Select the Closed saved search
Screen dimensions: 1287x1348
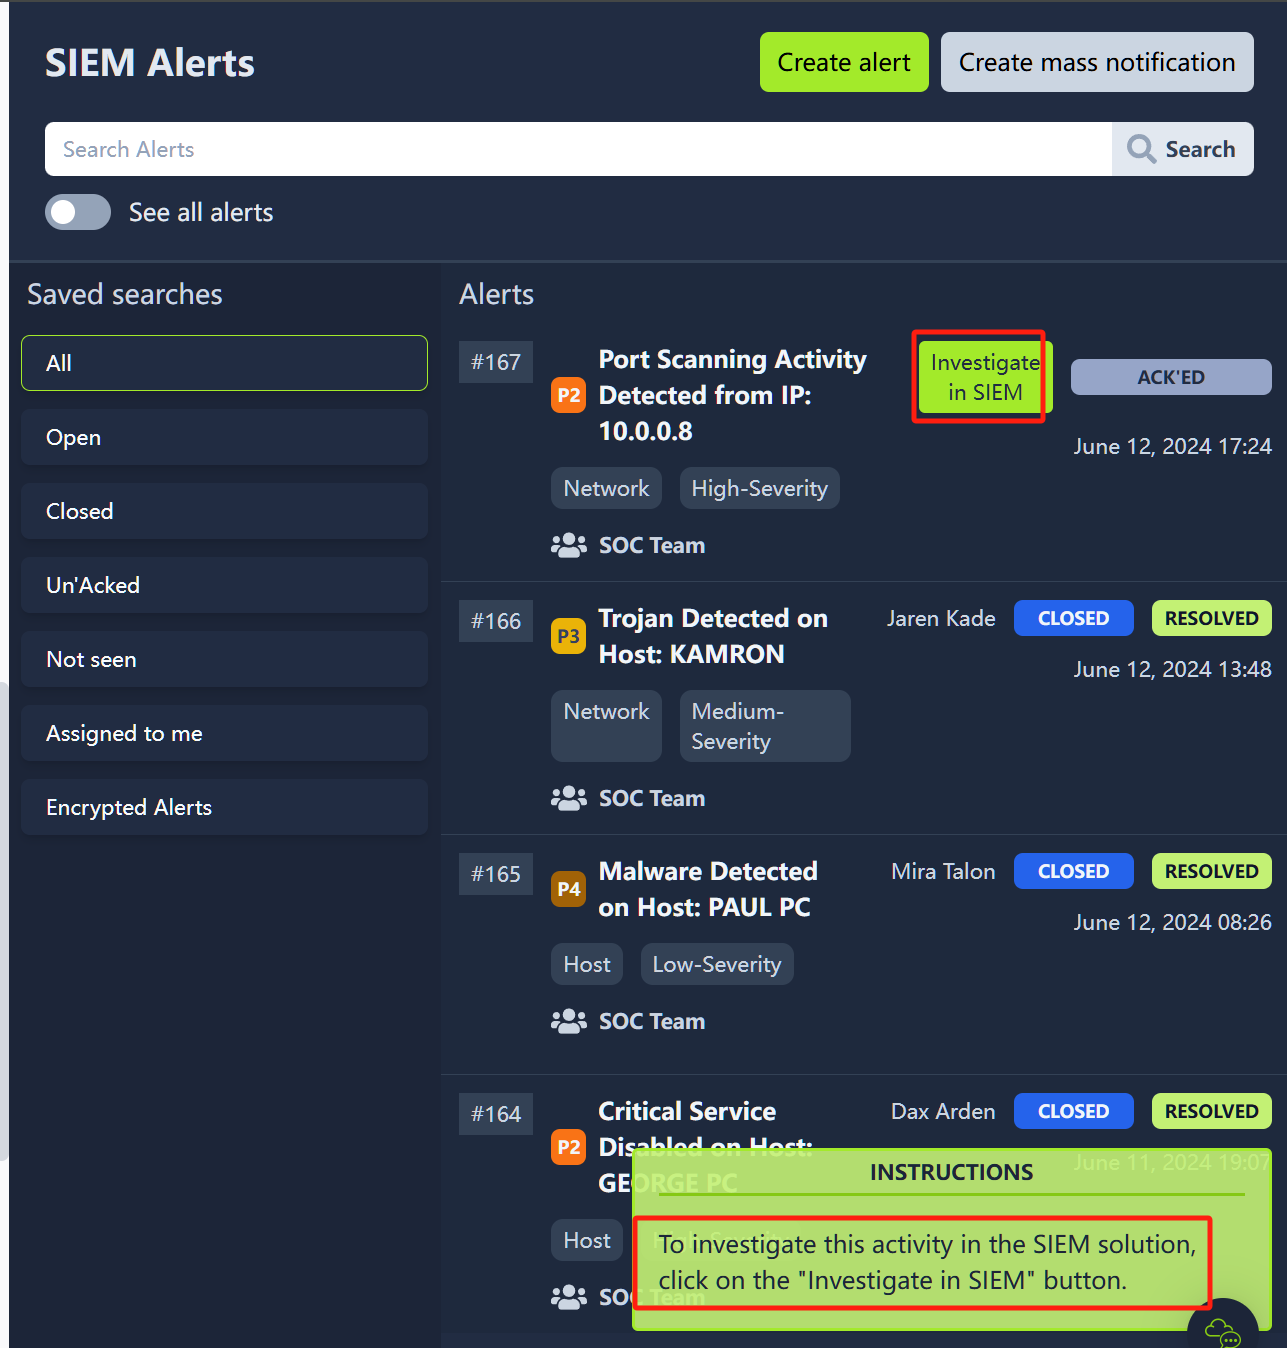(x=224, y=511)
